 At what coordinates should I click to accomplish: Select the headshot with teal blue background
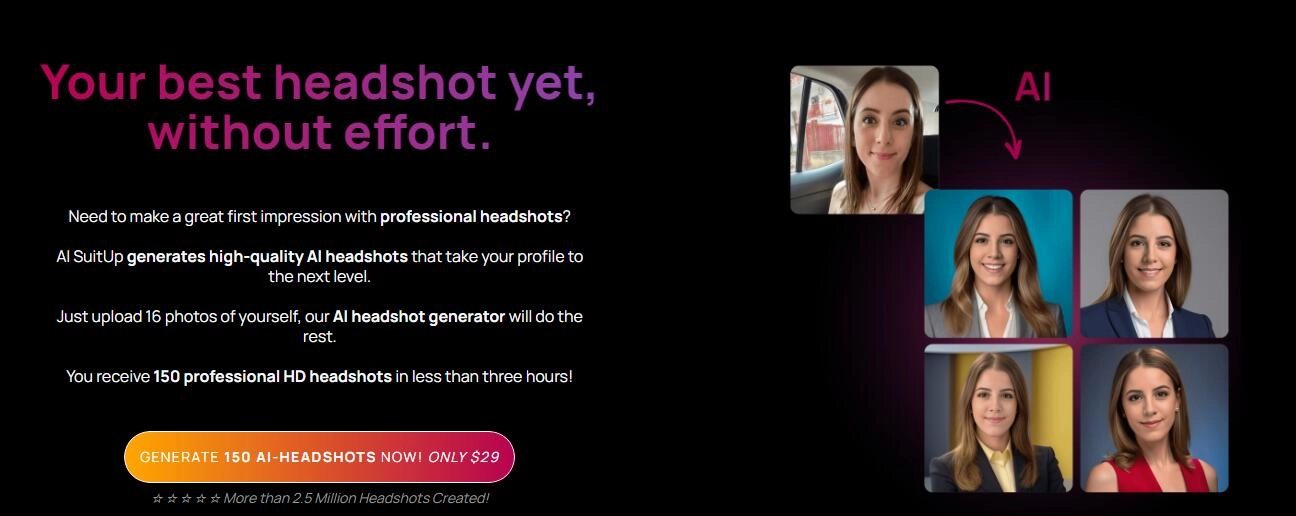point(998,264)
